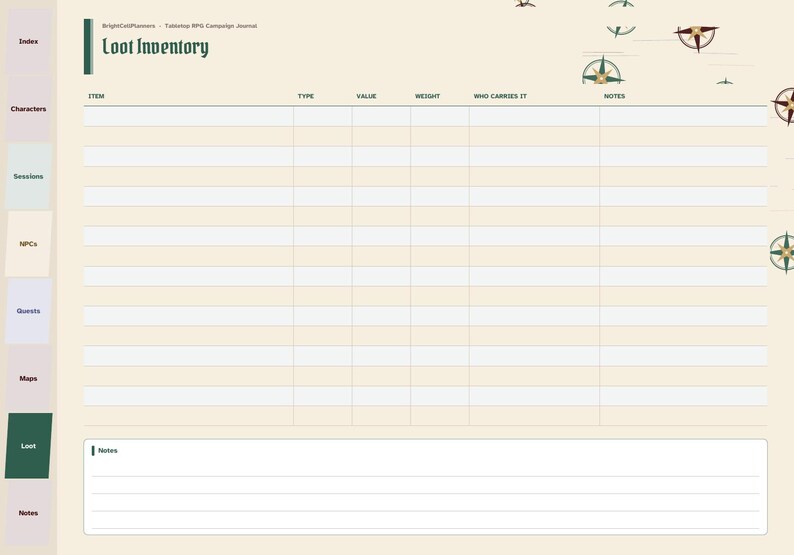The image size is (794, 555).
Task: Click the first row WHO CARRIES IT cell
Action: [x=534, y=116]
